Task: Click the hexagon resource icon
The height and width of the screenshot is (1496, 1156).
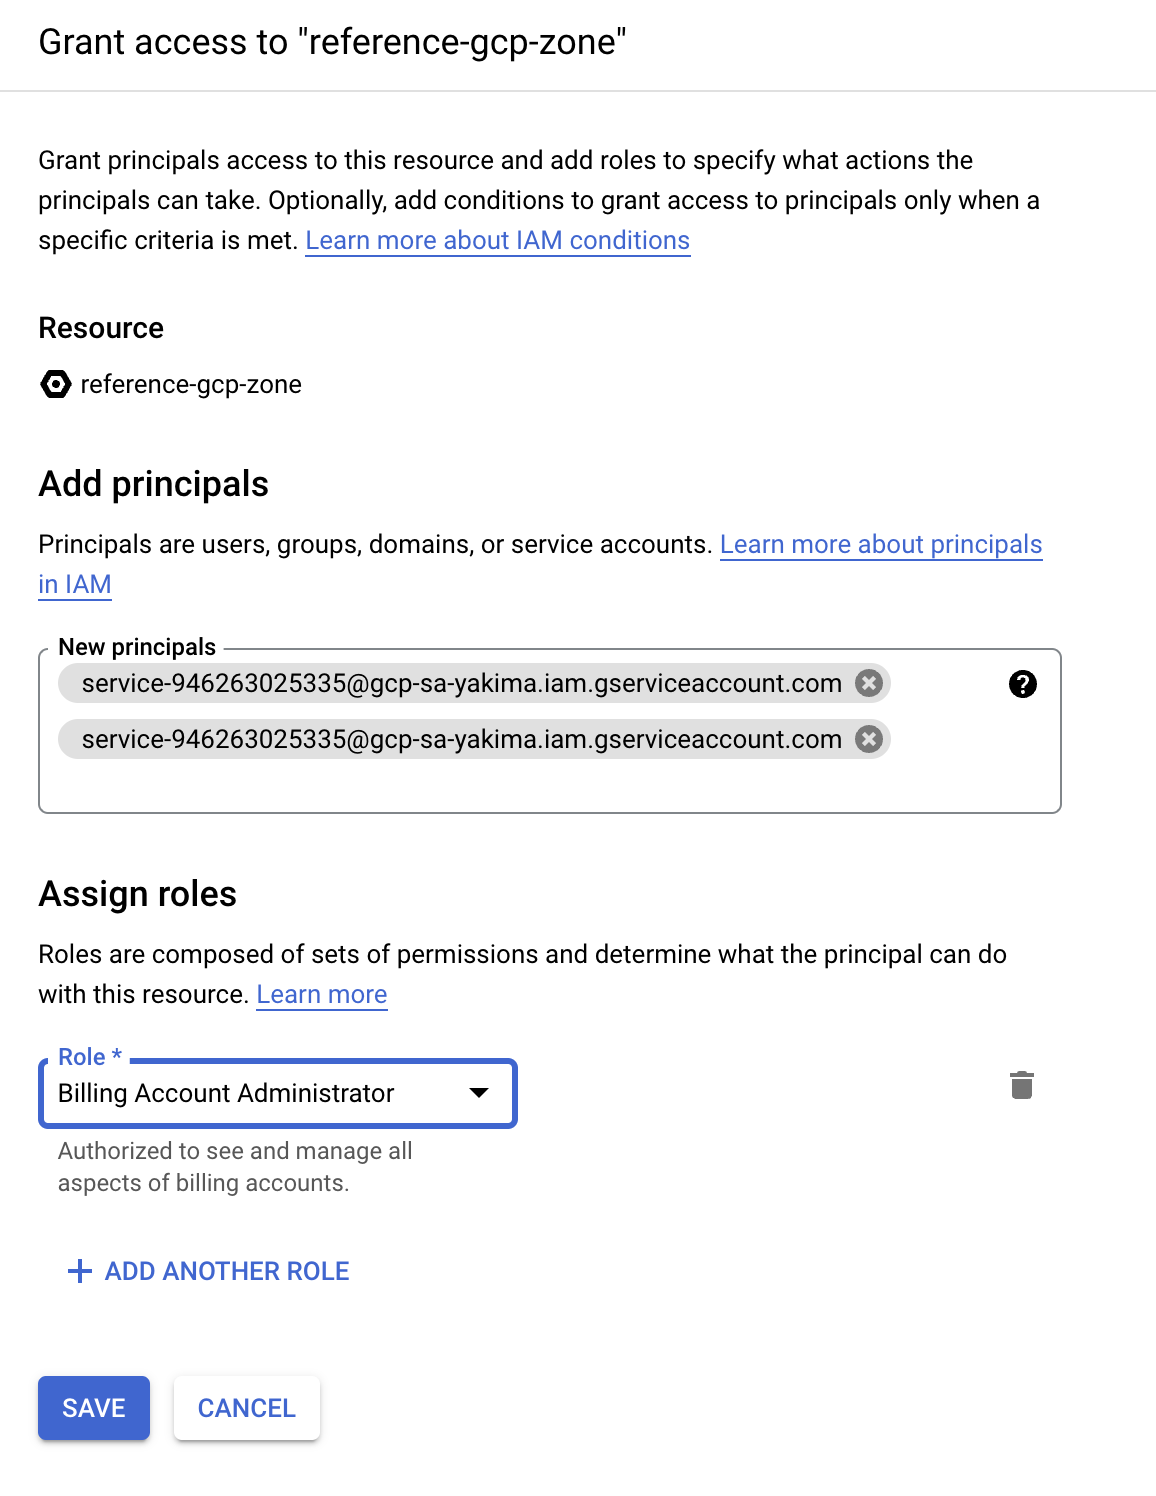Action: [x=56, y=384]
